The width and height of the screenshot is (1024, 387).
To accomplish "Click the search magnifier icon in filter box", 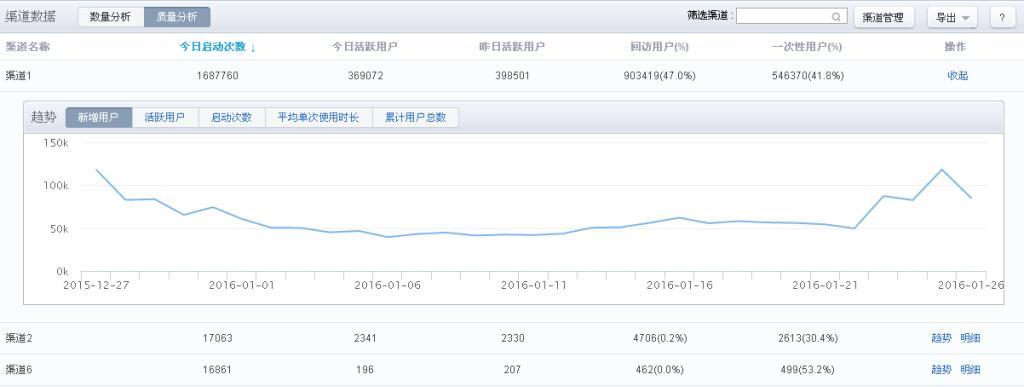I will 835,17.
